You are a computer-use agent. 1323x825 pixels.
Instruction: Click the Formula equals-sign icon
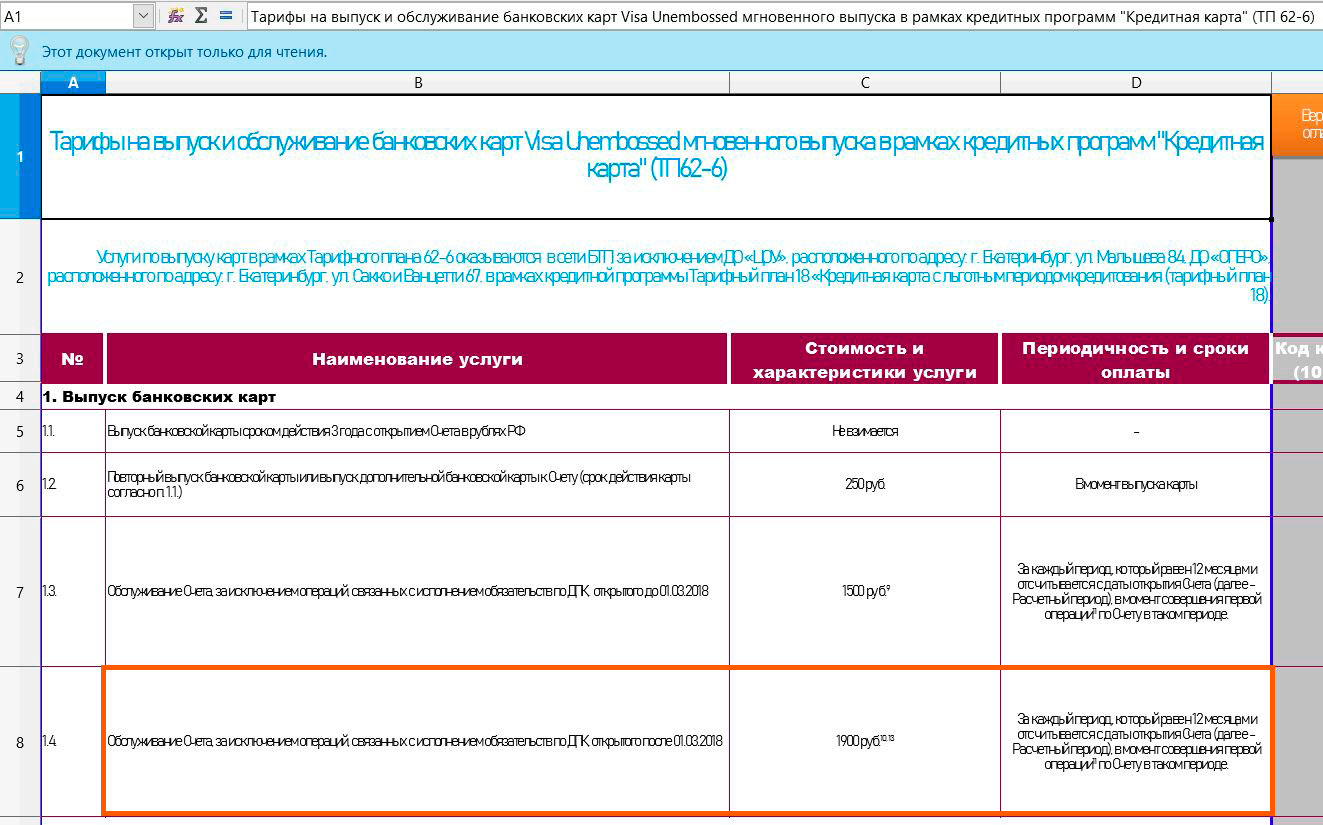[x=226, y=16]
